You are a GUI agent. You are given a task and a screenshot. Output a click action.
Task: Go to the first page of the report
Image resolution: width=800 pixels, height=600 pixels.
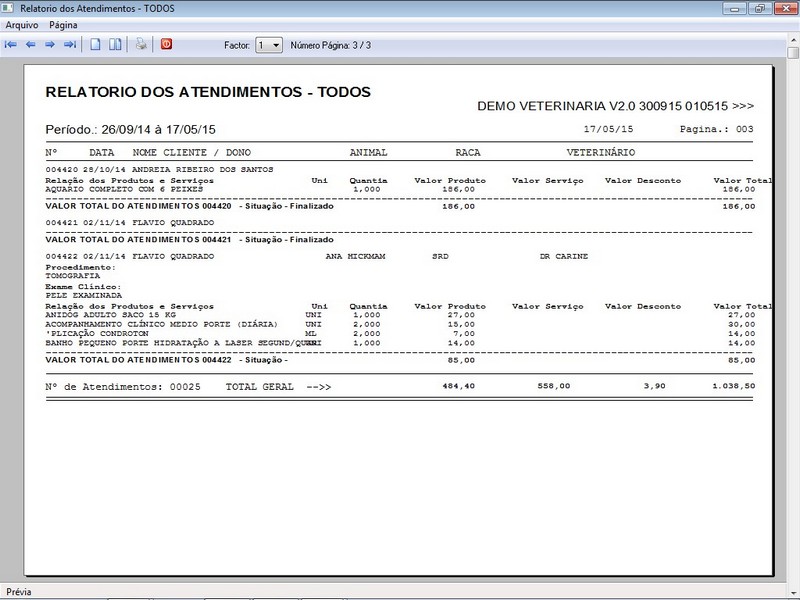click(x=11, y=45)
